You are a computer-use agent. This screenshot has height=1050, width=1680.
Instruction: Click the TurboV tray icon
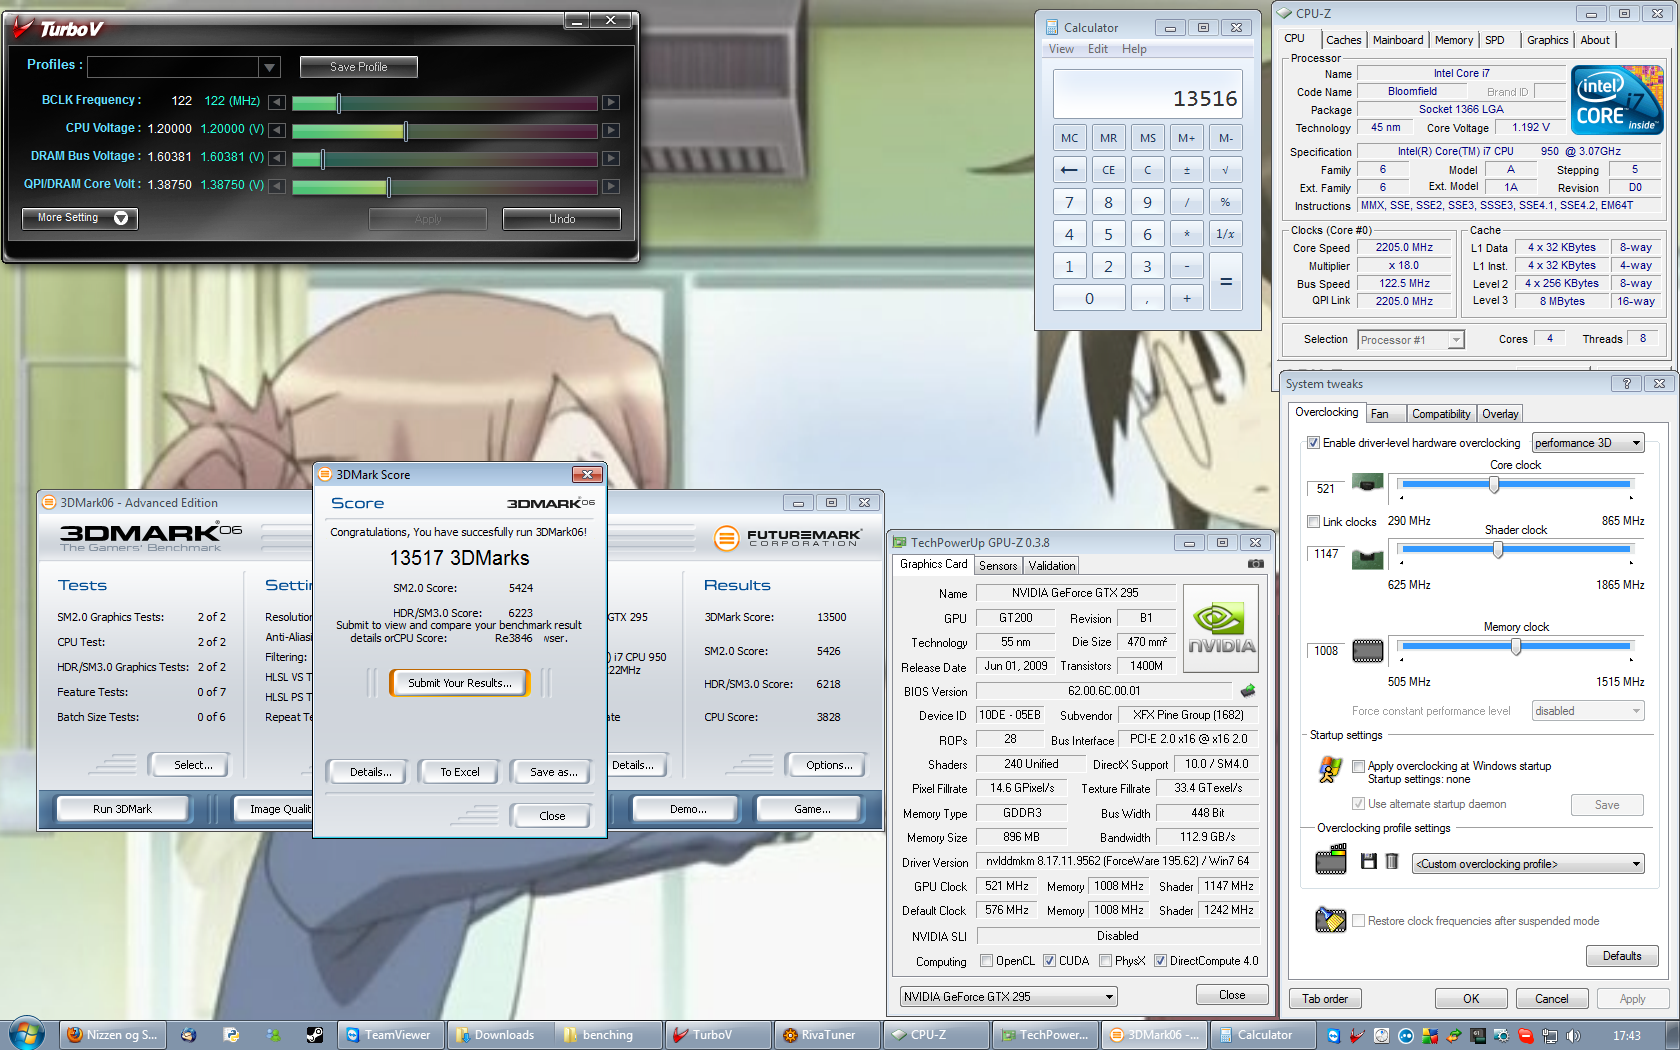click(1357, 1036)
